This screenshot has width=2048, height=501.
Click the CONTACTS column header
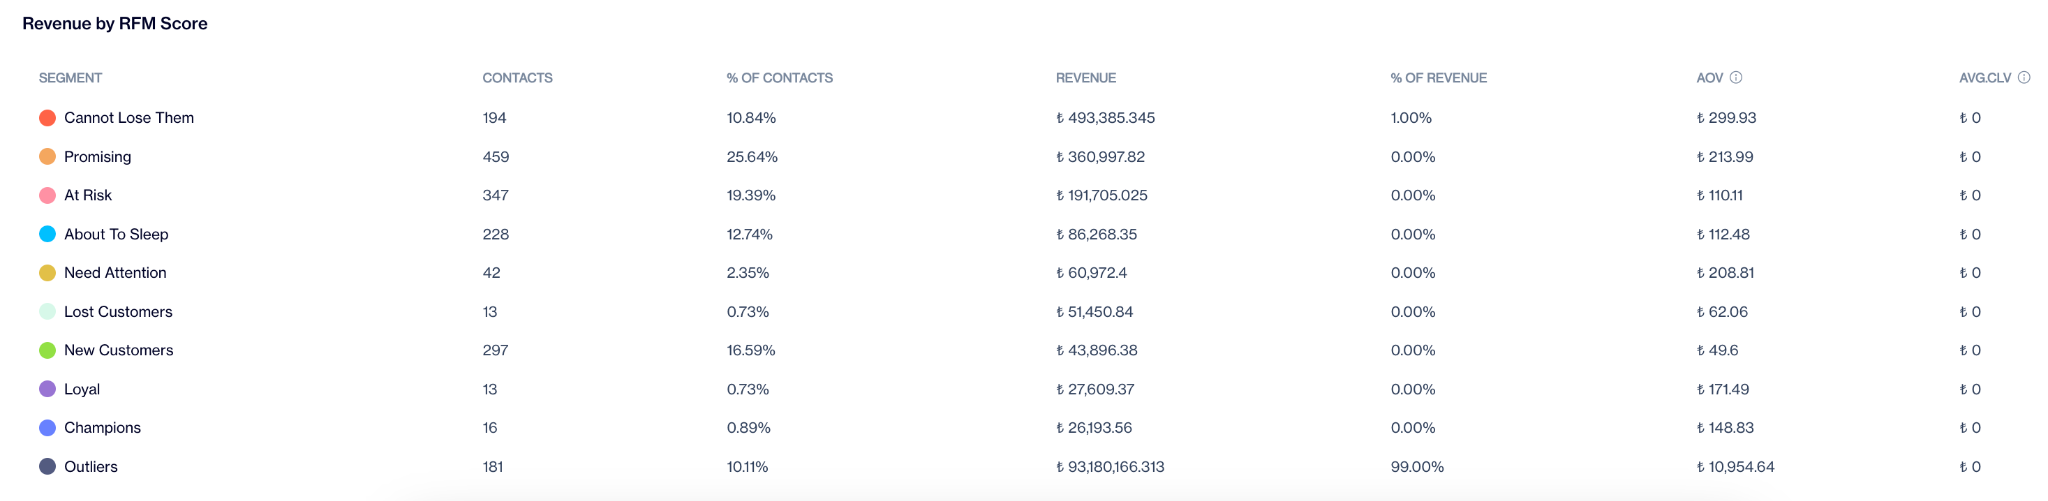point(517,78)
